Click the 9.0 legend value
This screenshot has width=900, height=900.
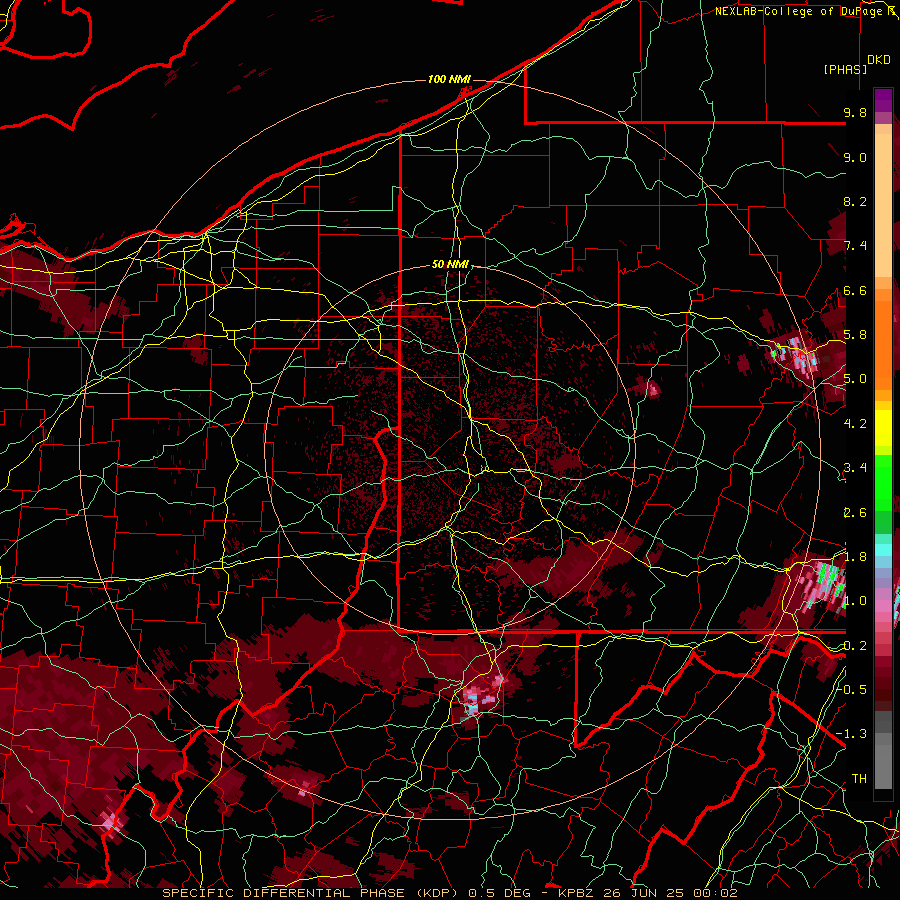(855, 157)
